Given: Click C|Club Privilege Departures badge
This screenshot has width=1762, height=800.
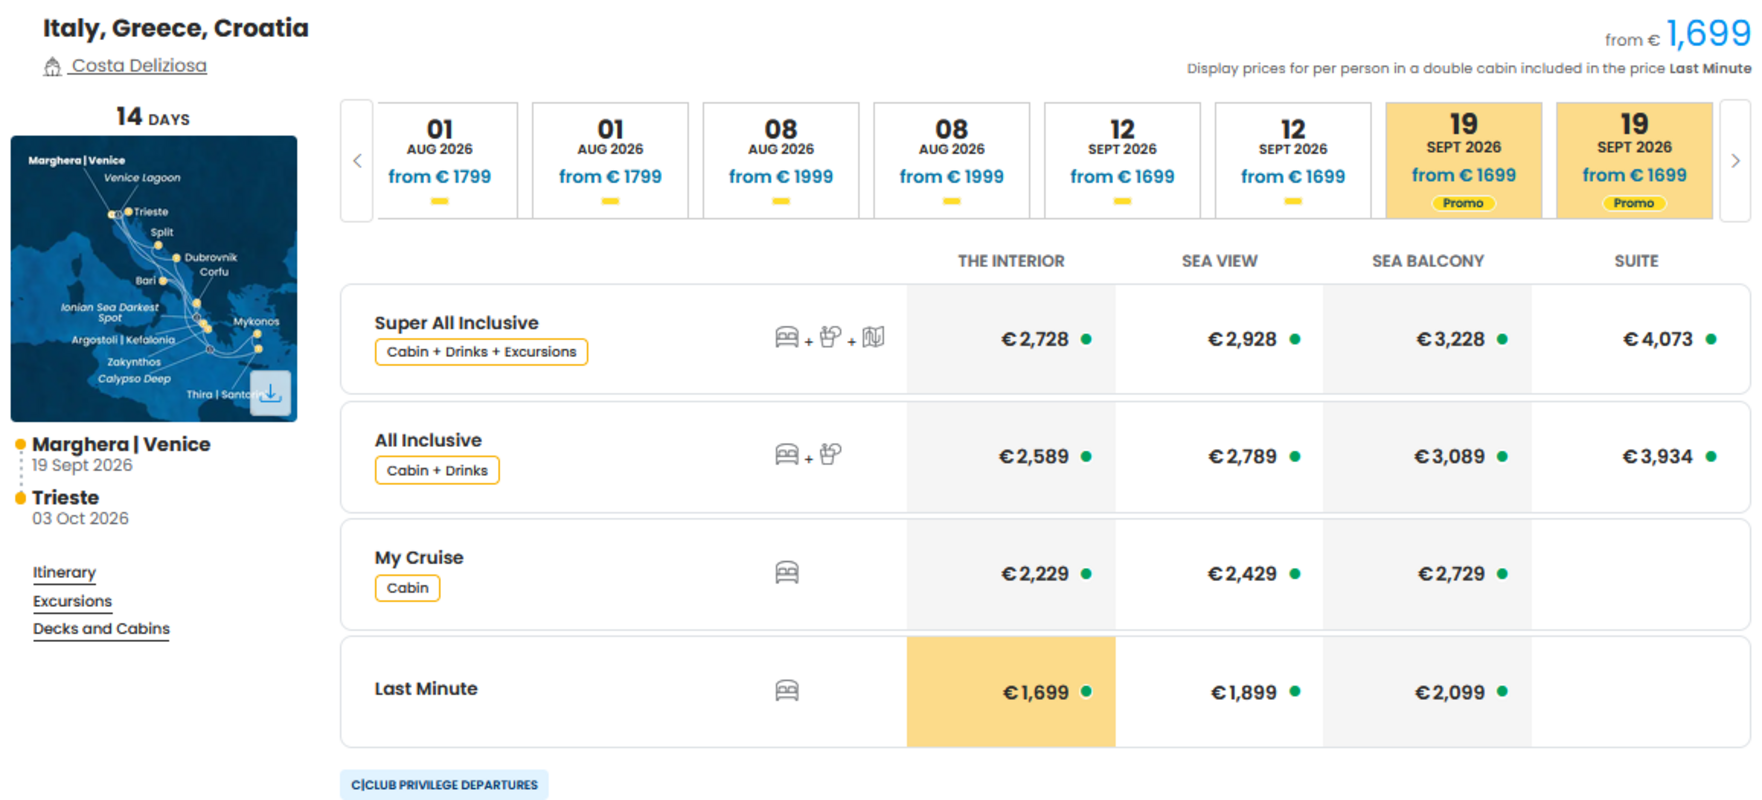Looking at the screenshot, I should click(444, 785).
